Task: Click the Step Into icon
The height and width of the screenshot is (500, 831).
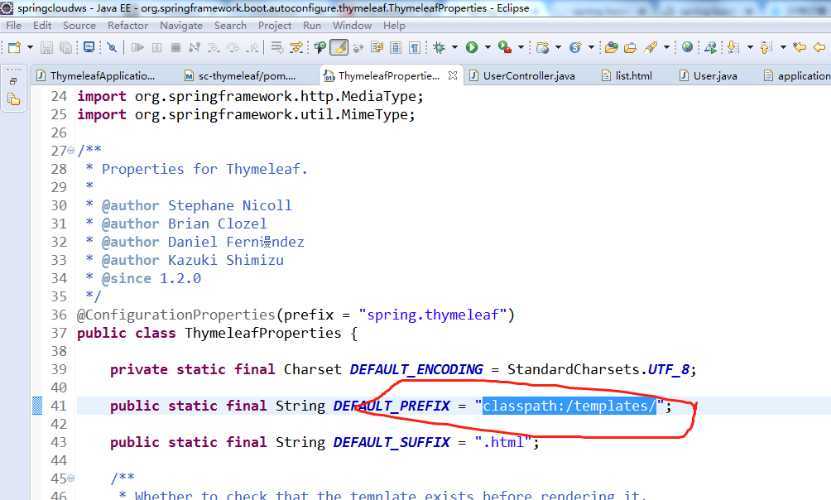Action: coord(214,48)
